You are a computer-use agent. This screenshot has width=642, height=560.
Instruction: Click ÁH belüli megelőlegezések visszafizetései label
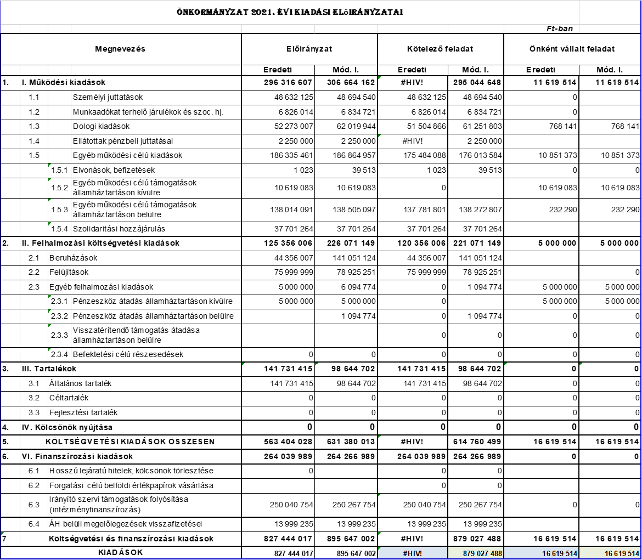pyautogui.click(x=126, y=524)
